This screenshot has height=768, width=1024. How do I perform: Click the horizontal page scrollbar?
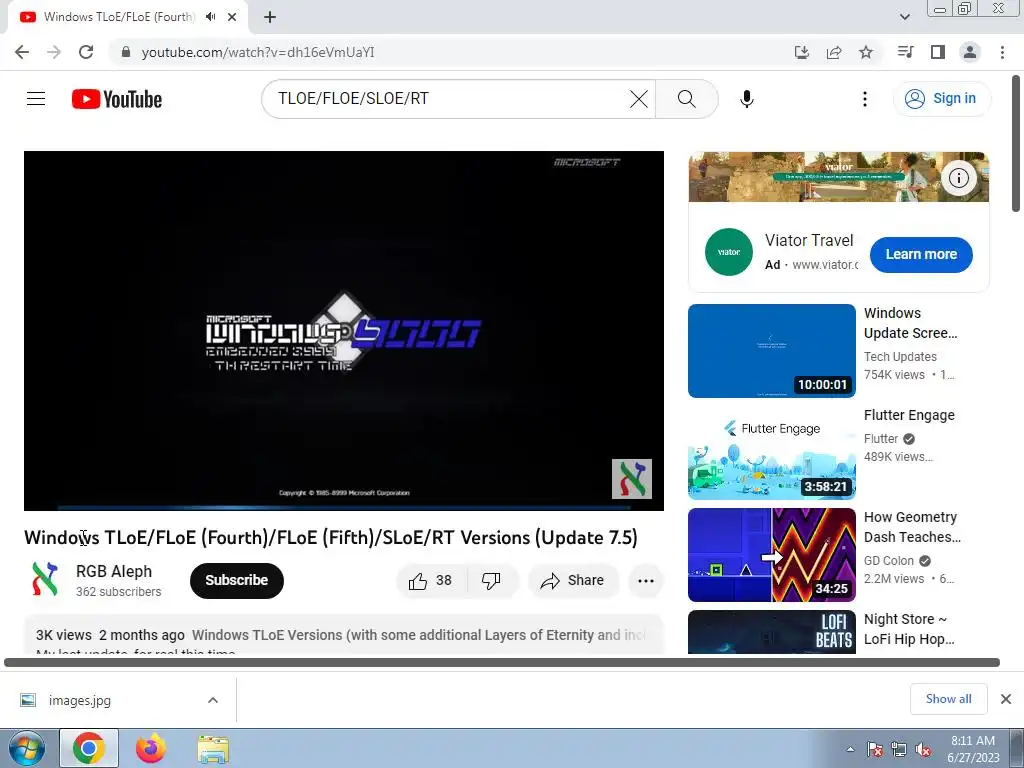tap(502, 662)
